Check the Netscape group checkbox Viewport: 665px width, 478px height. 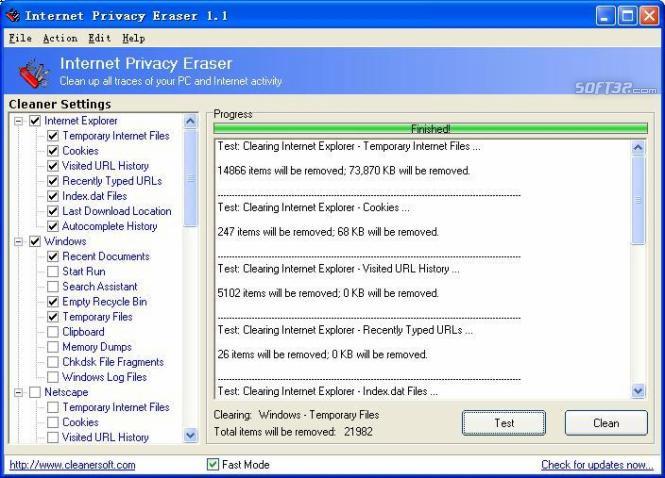(35, 392)
